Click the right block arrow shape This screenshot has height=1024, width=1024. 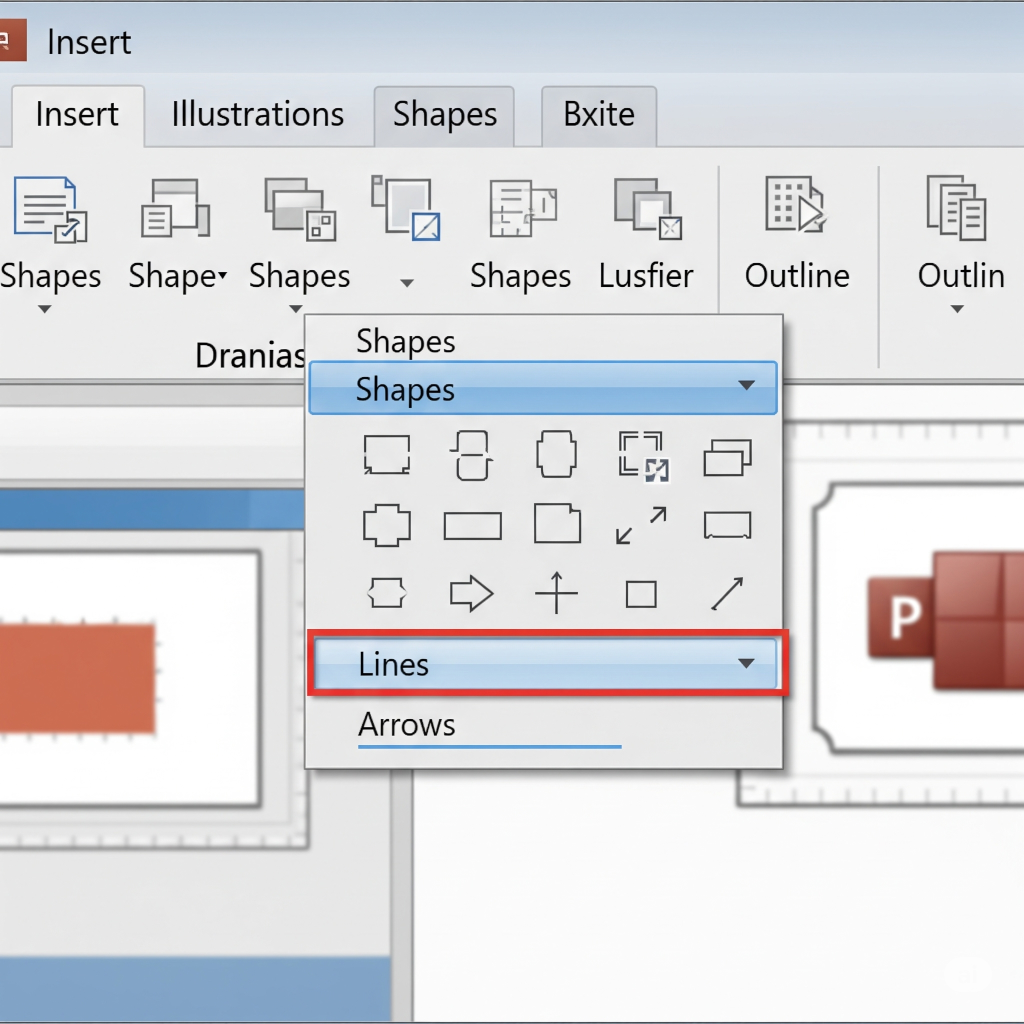pyautogui.click(x=471, y=595)
